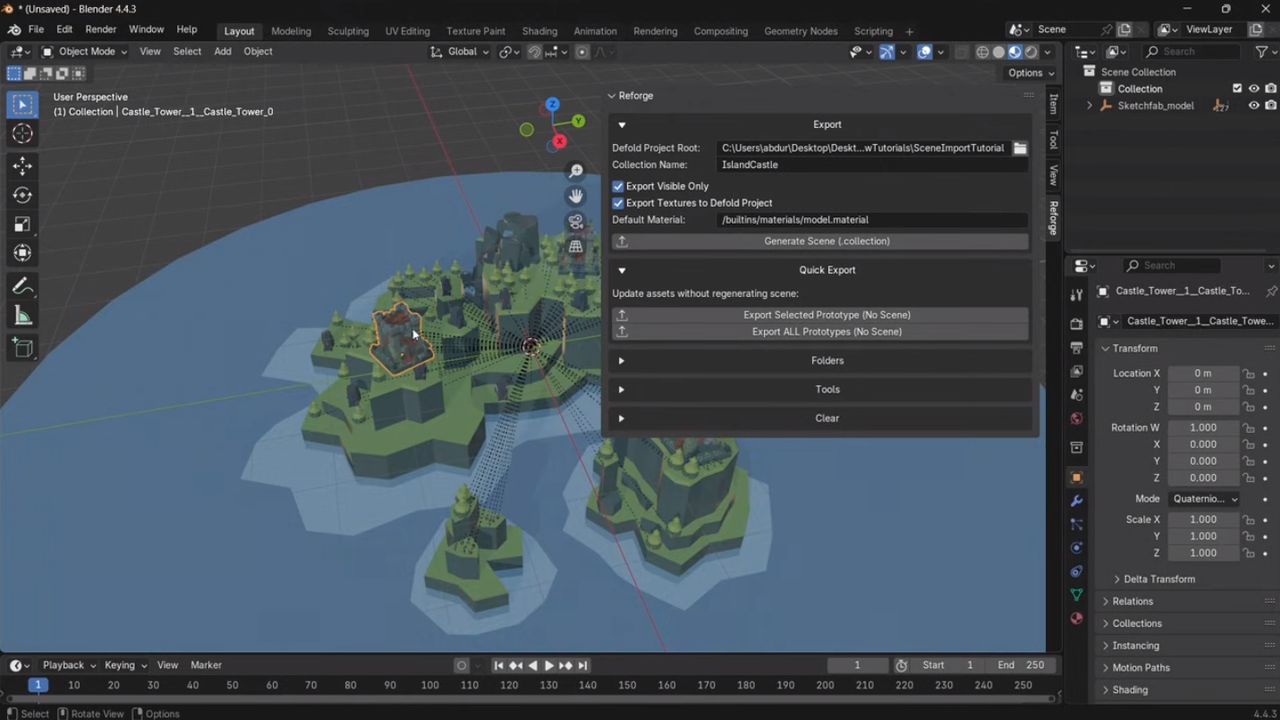Select the Rotate tool in left toolbar
The width and height of the screenshot is (1280, 720).
[x=22, y=195]
